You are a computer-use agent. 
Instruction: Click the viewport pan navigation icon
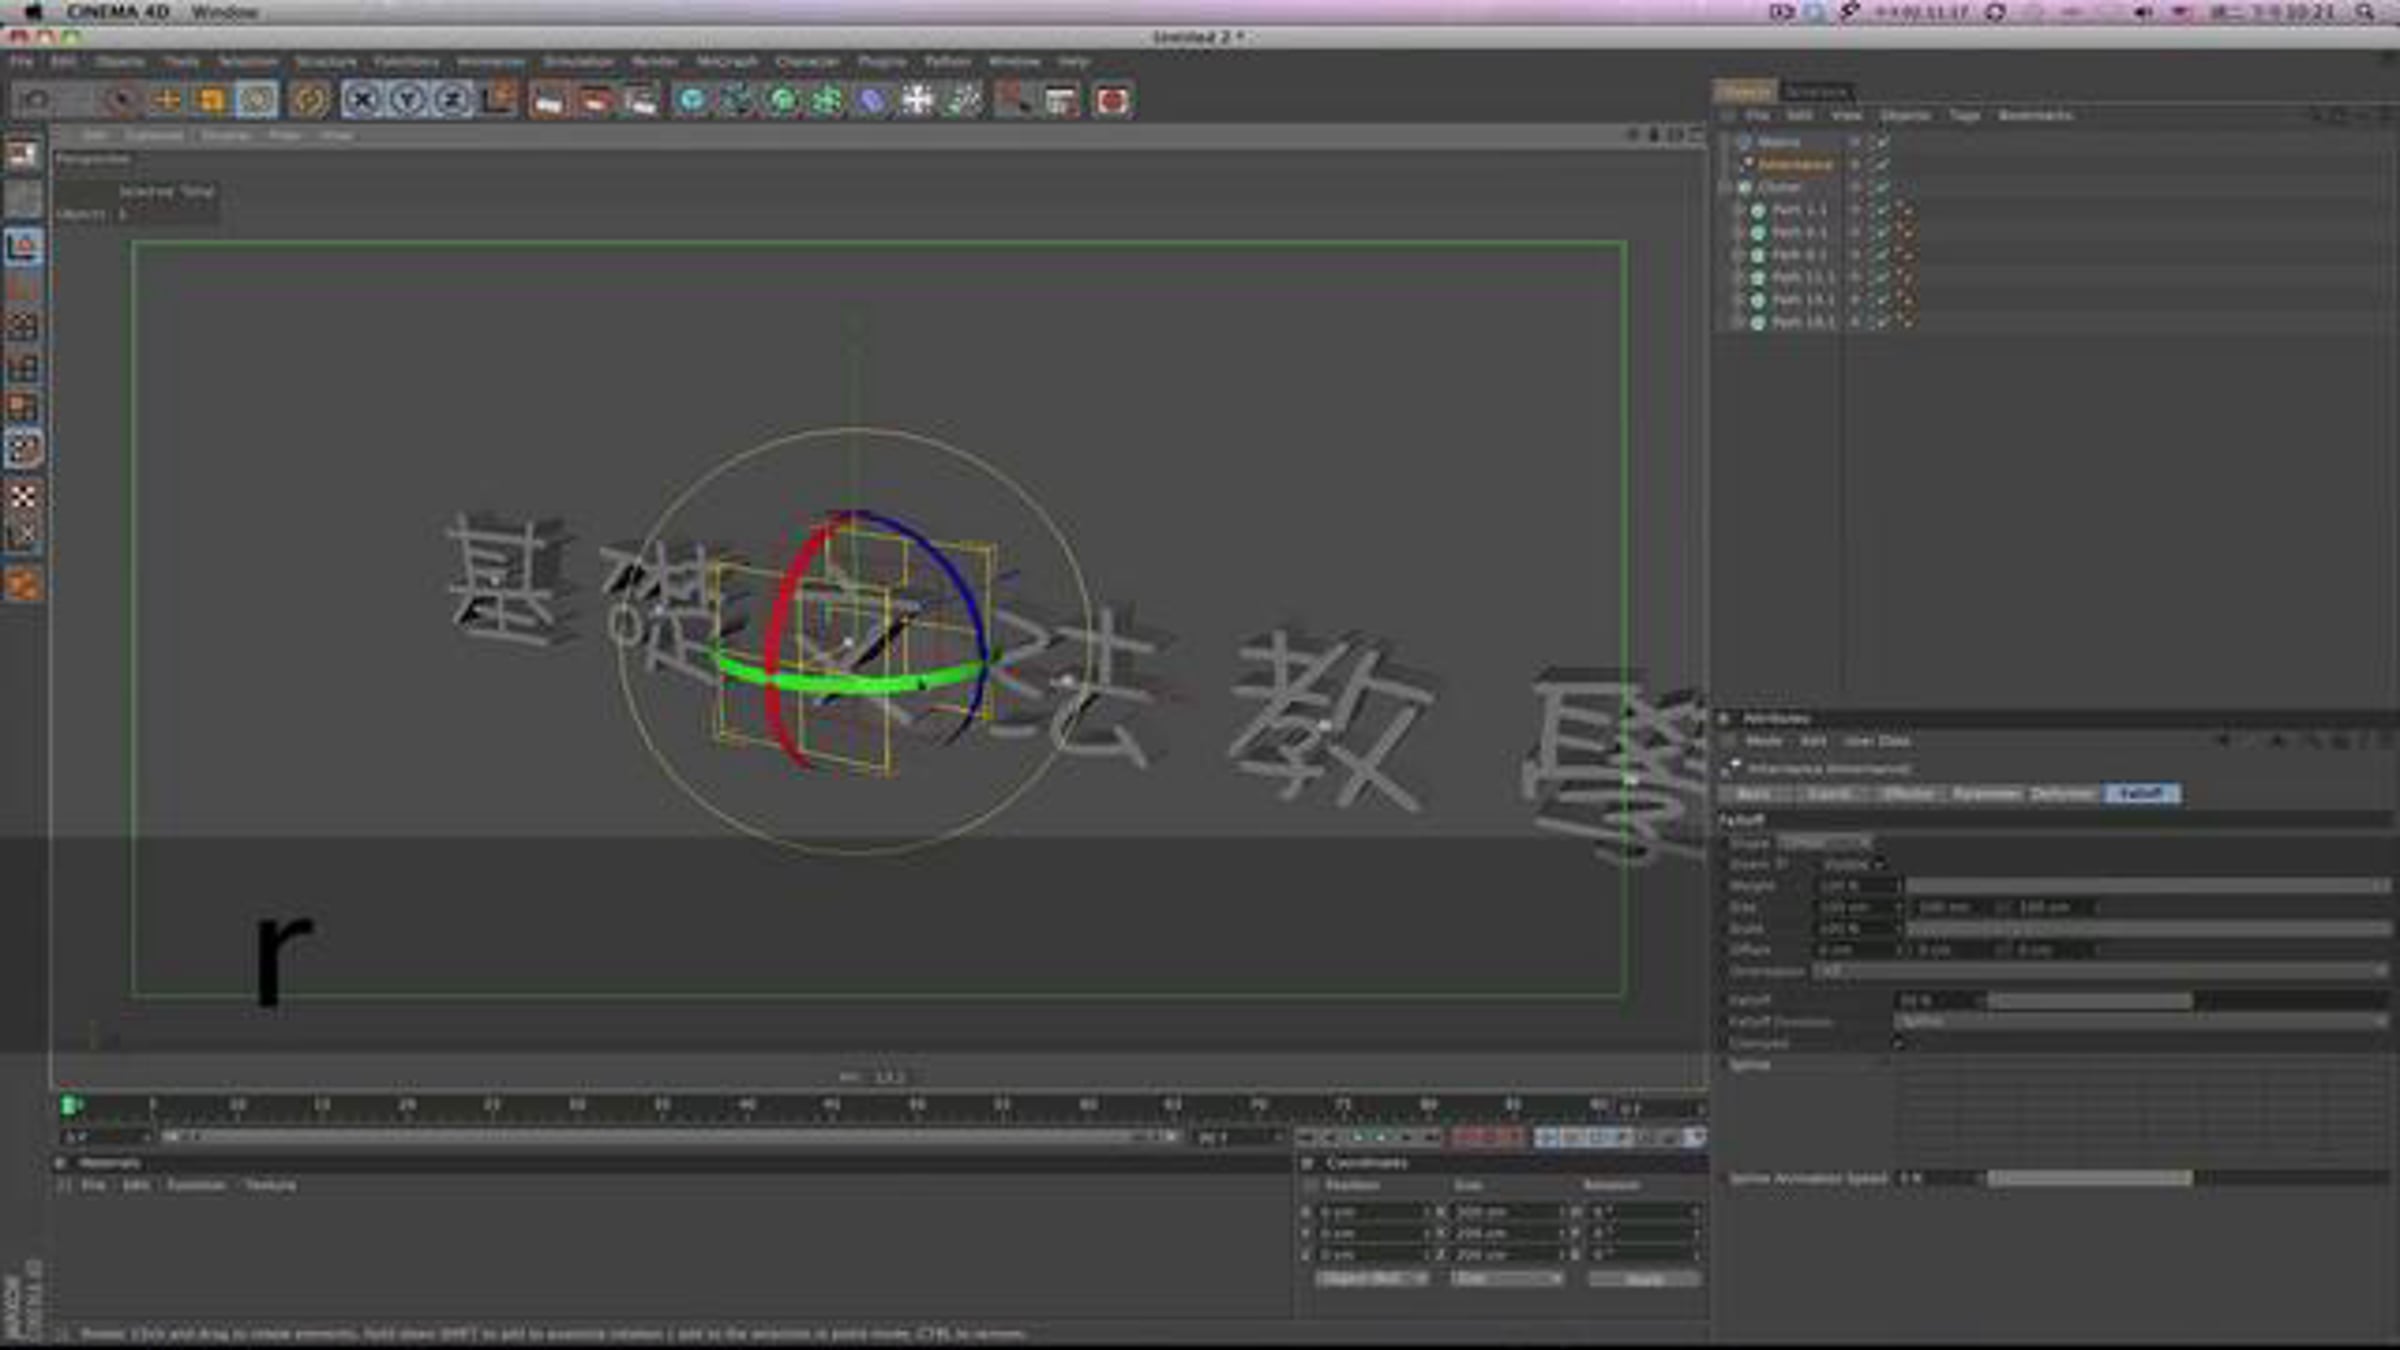(1633, 134)
